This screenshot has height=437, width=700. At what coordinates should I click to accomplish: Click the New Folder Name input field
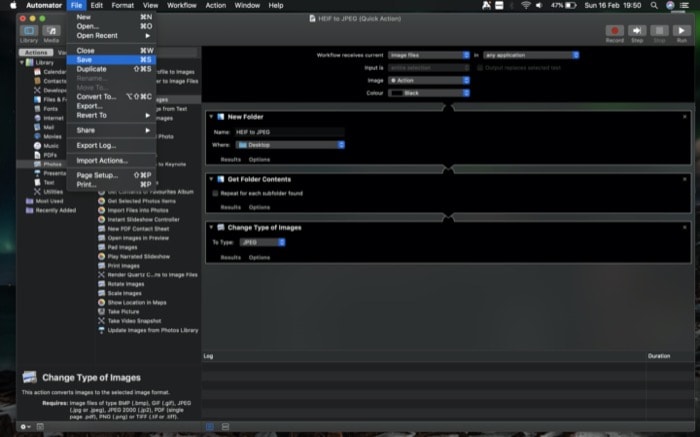click(290, 132)
